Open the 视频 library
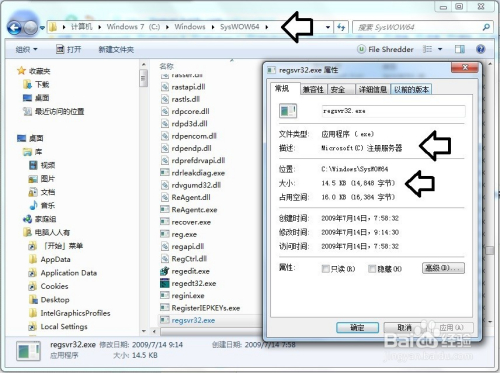500x373 pixels. point(42,165)
